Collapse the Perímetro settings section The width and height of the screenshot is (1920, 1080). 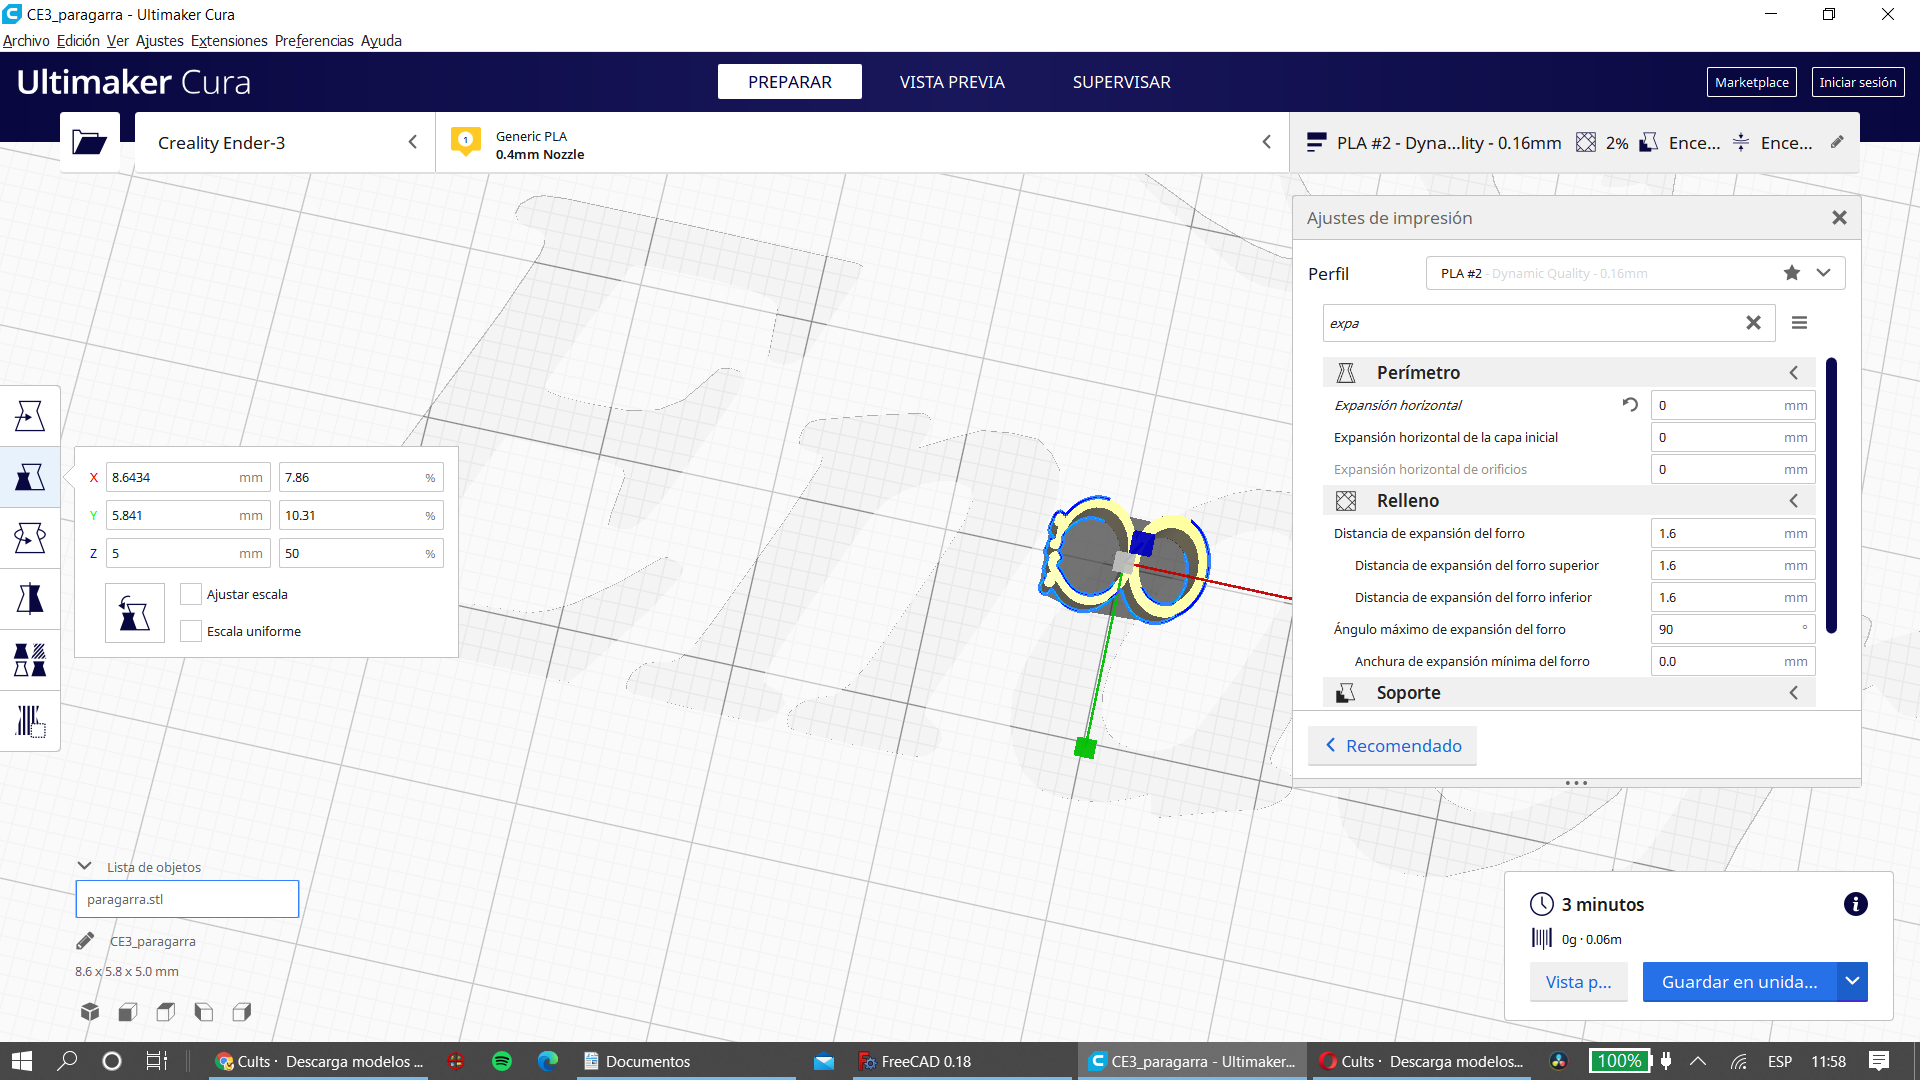[x=1794, y=373]
